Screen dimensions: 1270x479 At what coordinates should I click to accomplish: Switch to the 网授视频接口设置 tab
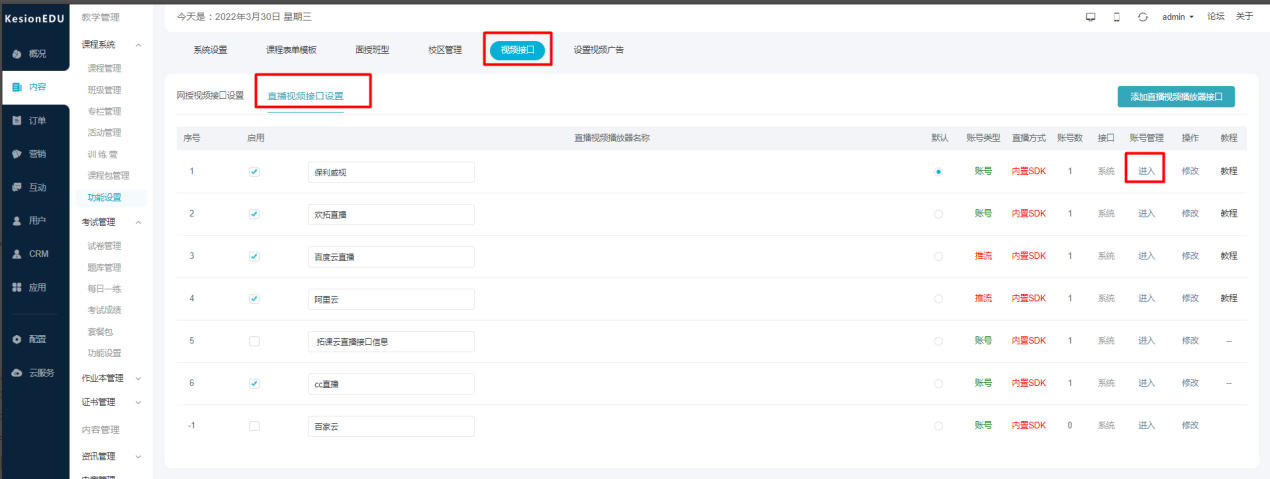pyautogui.click(x=210, y=96)
